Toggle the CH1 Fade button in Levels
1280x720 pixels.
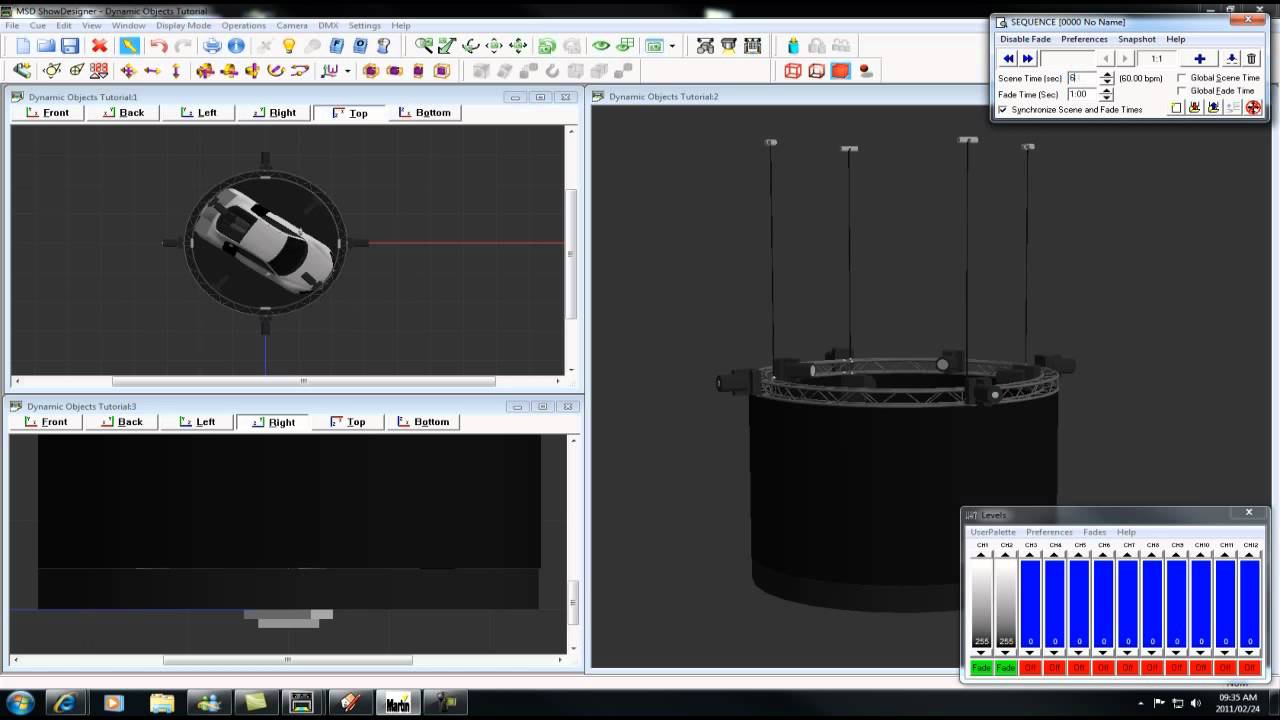[981, 668]
